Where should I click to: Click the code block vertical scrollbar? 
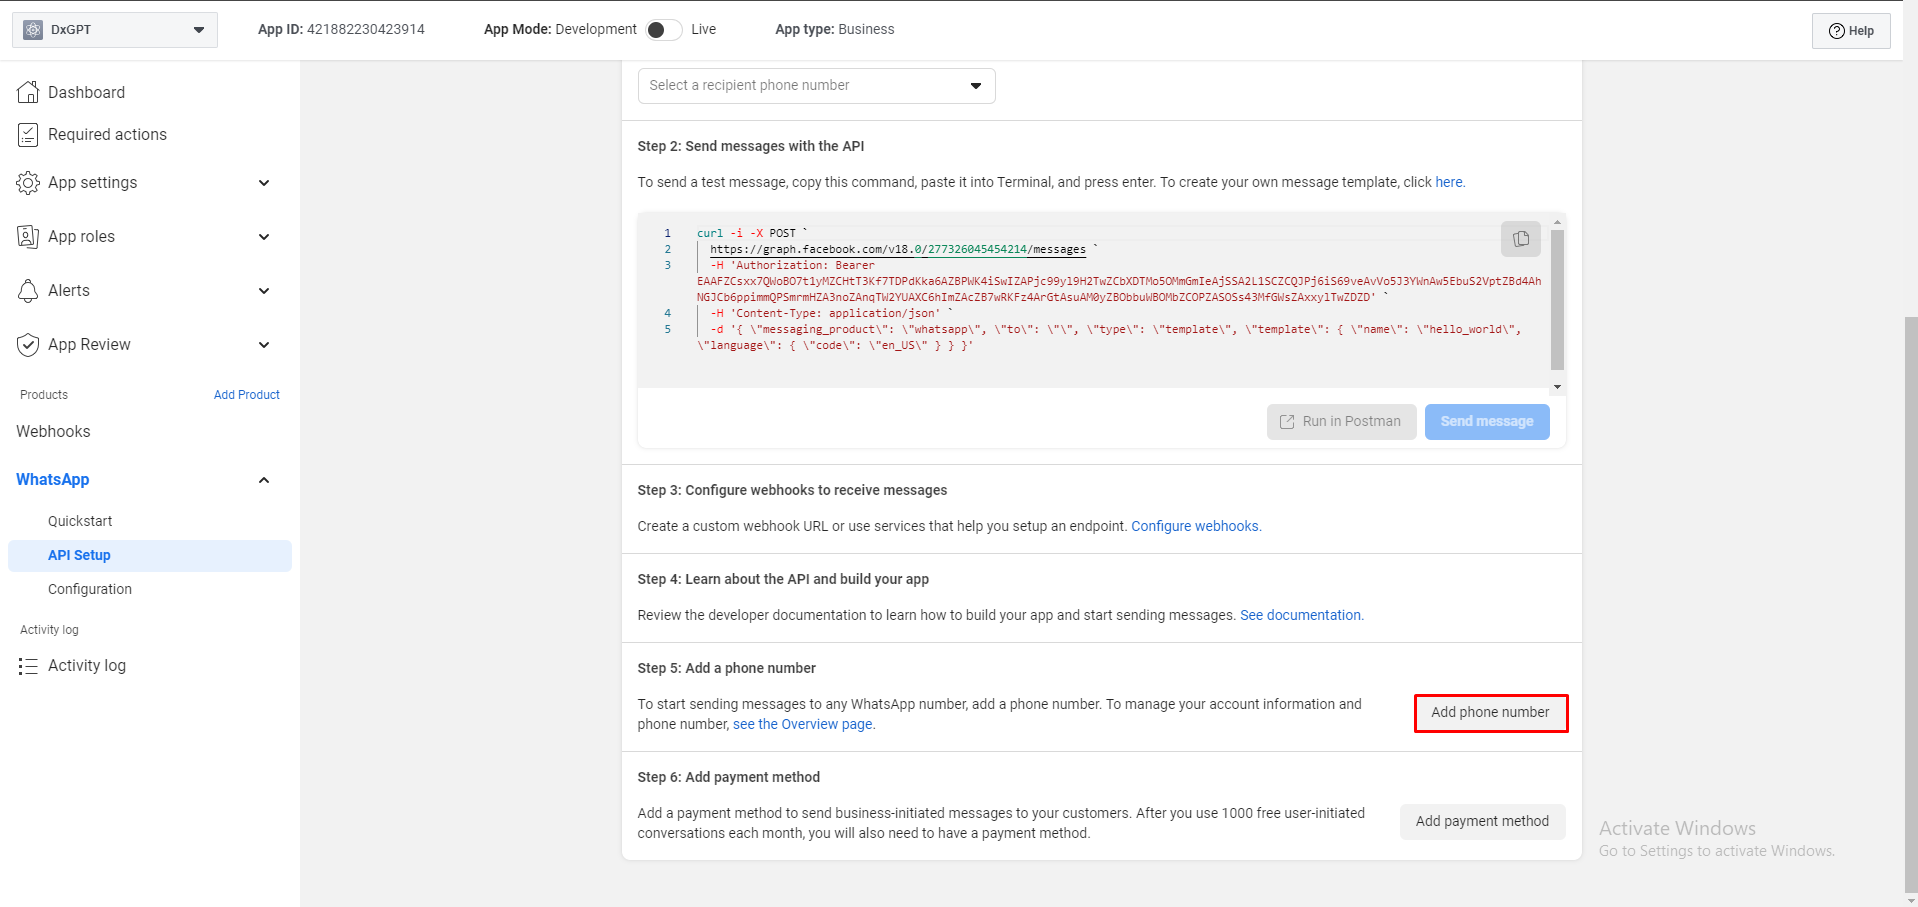pos(1557,300)
